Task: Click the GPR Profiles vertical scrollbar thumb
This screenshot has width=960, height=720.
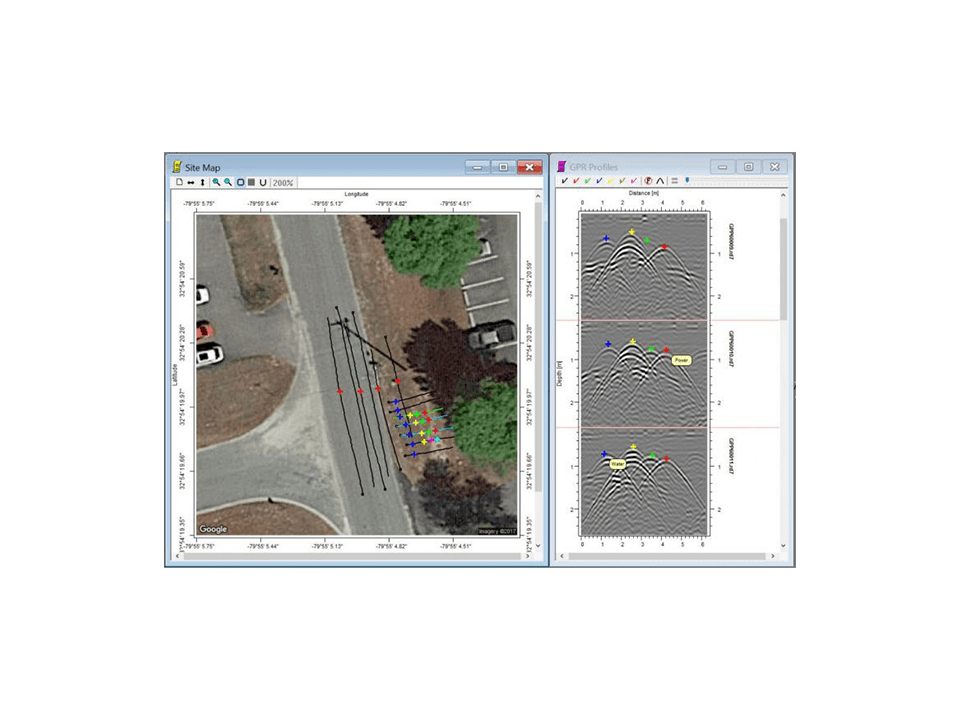Action: (783, 269)
